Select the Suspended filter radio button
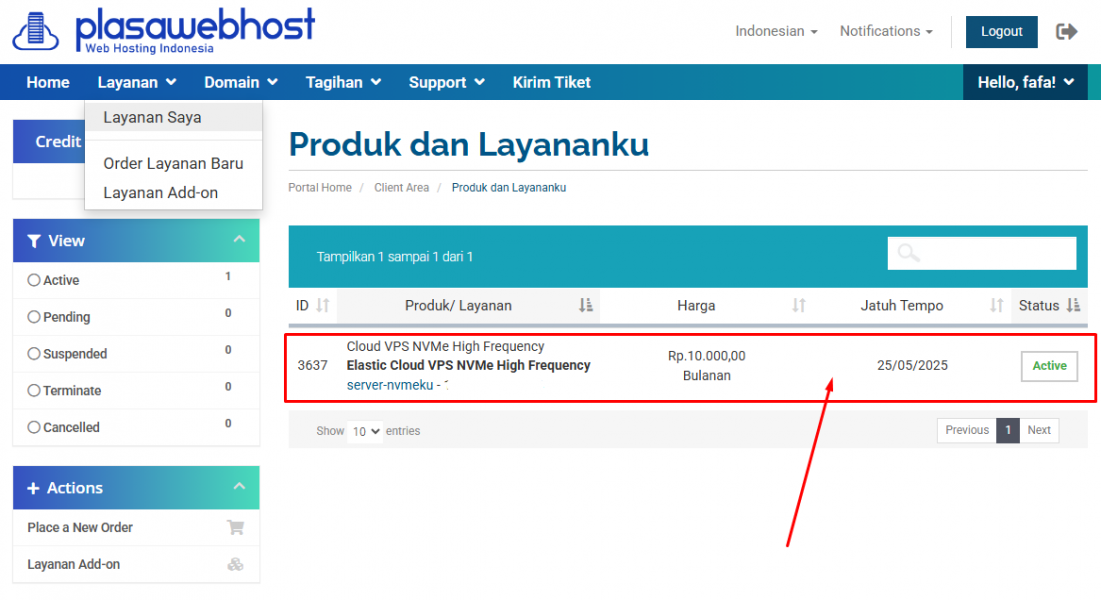Image resolution: width=1101 pixels, height=600 pixels. [34, 353]
